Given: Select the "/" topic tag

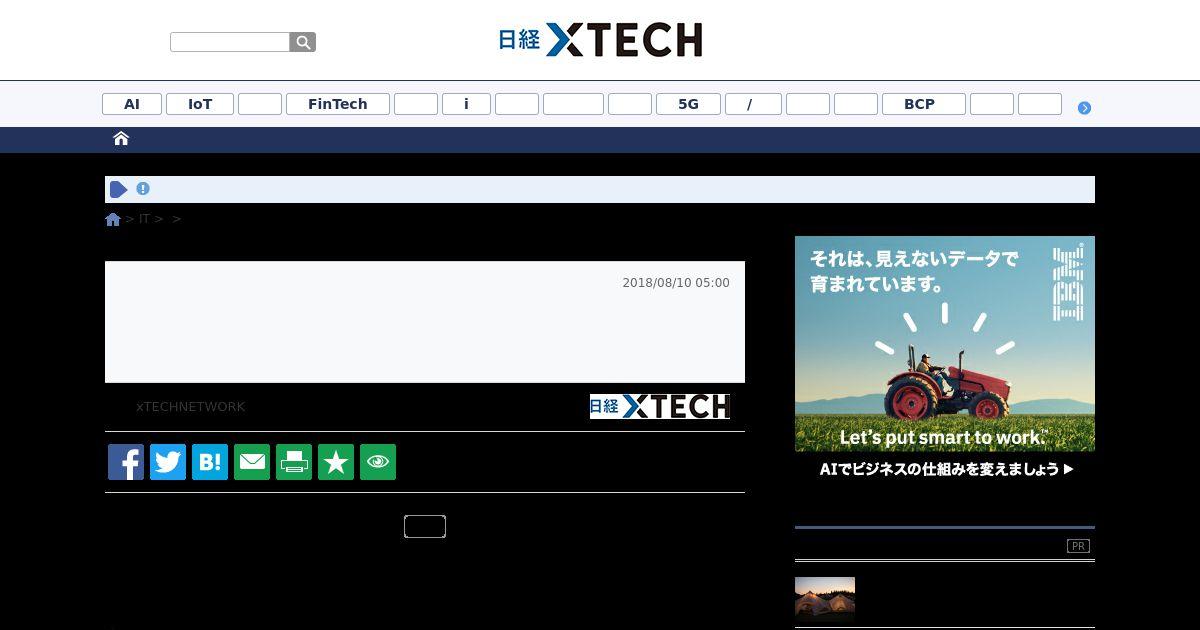Looking at the screenshot, I should [x=753, y=104].
